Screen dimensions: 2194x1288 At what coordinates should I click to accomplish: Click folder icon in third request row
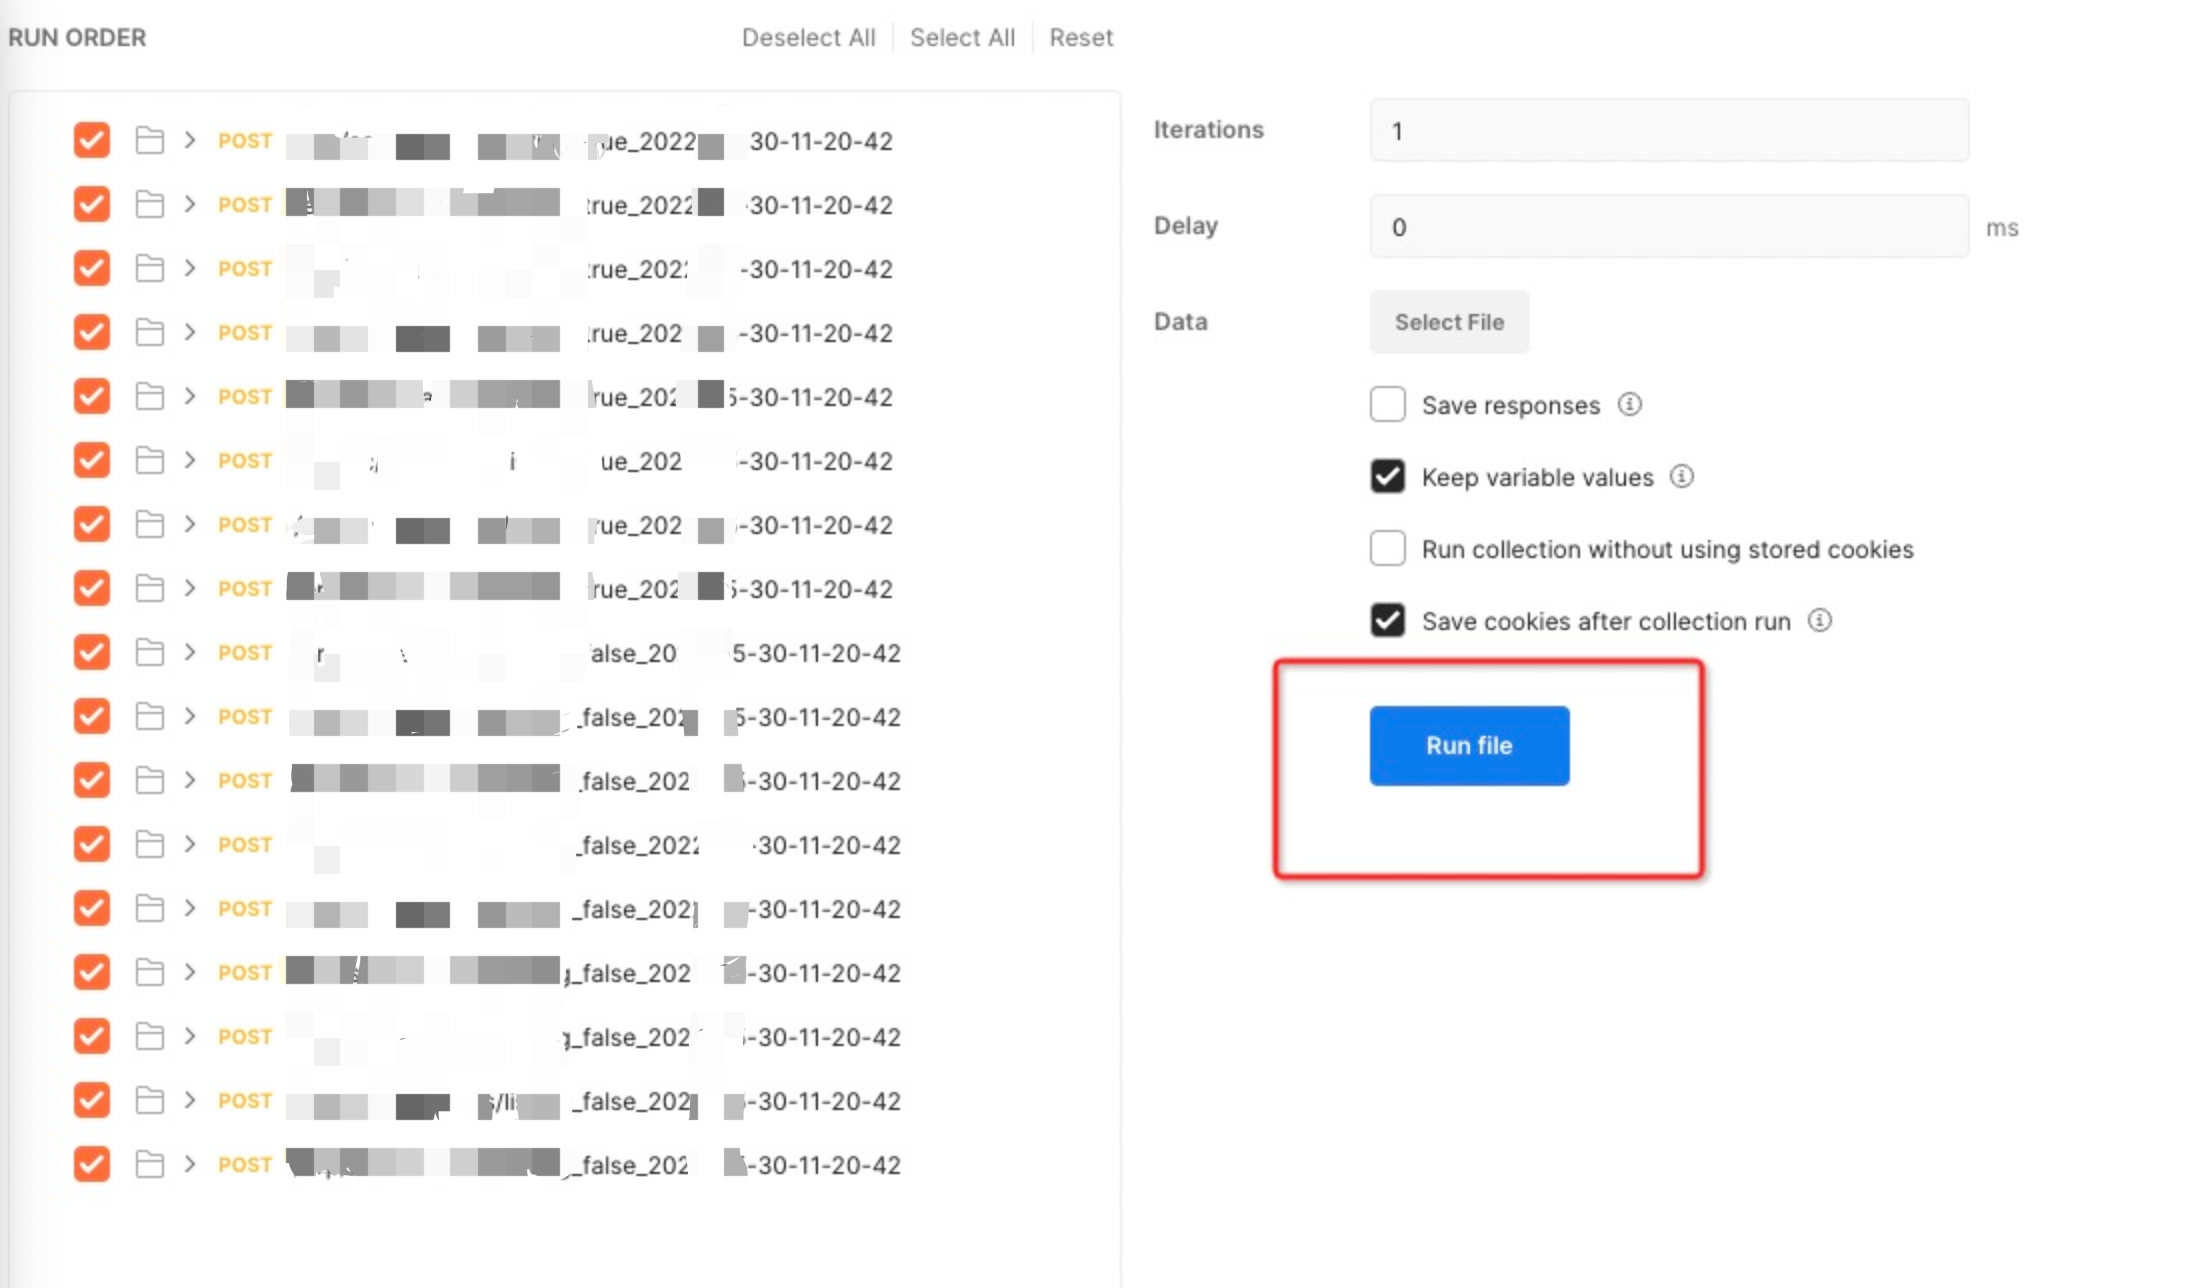pyautogui.click(x=150, y=268)
